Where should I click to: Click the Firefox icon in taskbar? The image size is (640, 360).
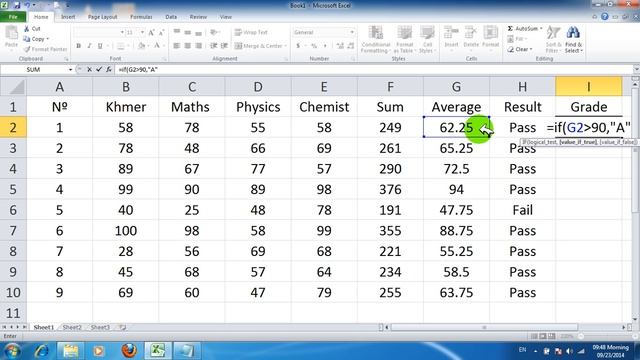point(129,351)
